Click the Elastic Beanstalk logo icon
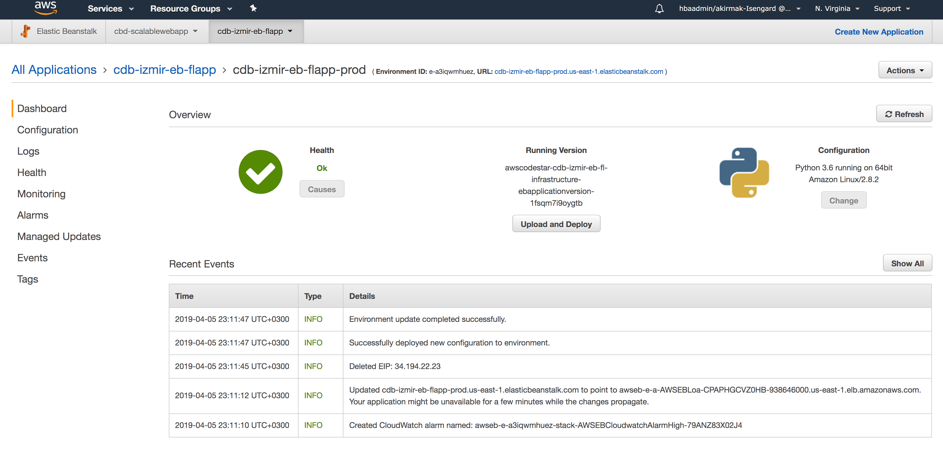This screenshot has height=452, width=943. [25, 32]
